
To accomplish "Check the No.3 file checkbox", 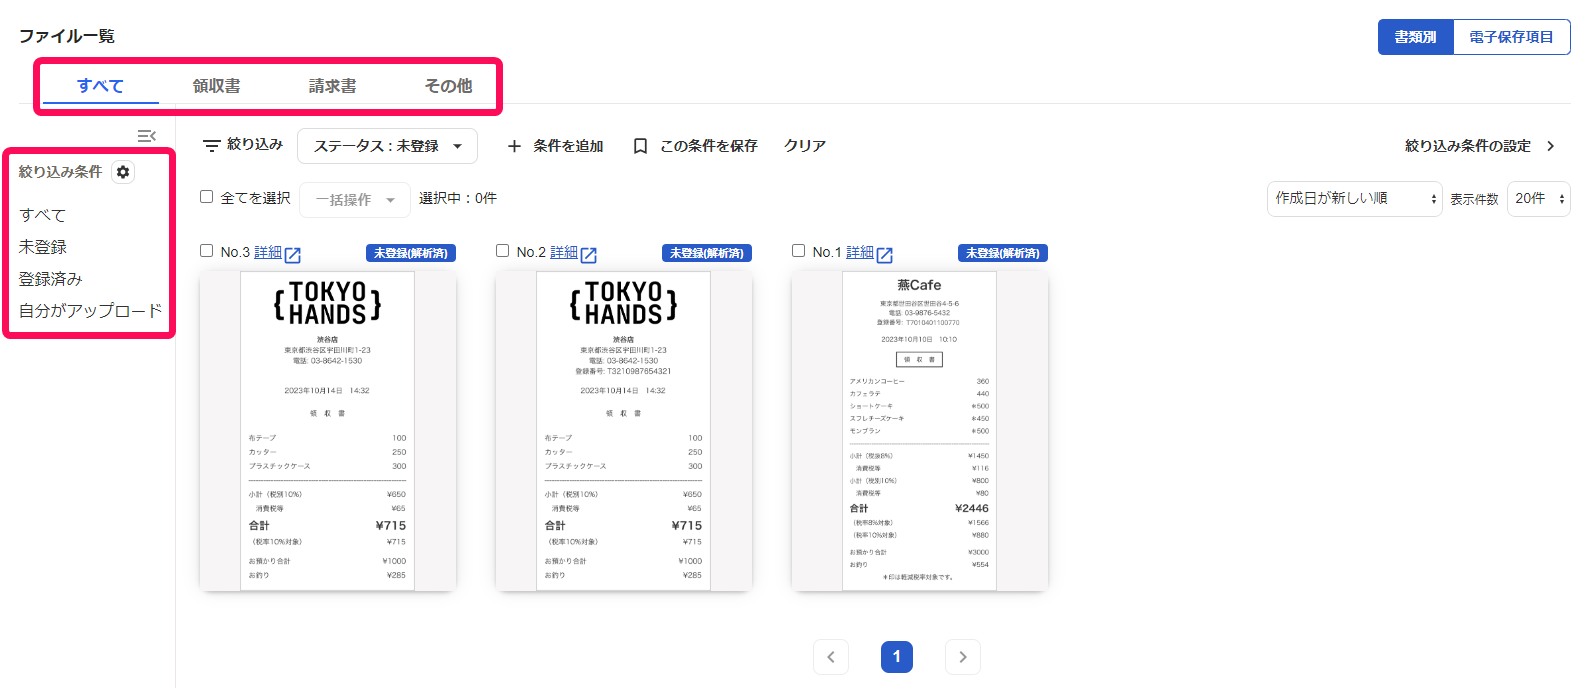I will (206, 251).
